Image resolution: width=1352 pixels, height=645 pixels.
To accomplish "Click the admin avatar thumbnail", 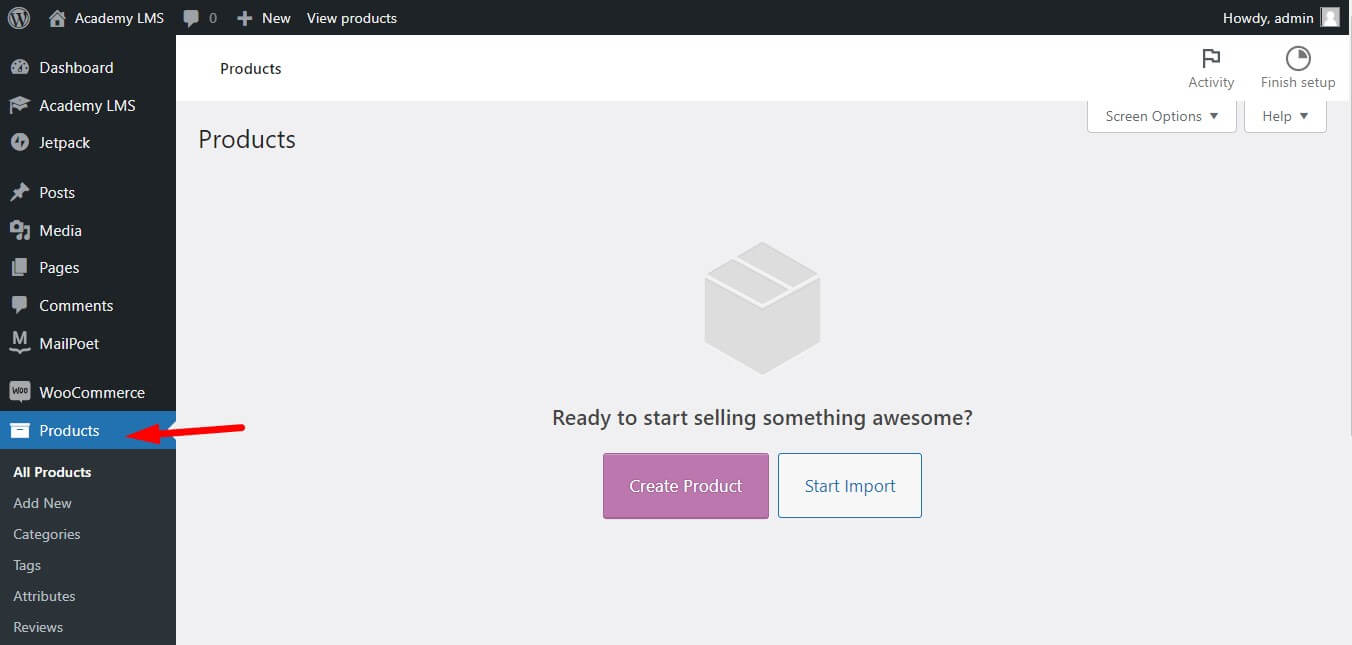I will coord(1330,17).
